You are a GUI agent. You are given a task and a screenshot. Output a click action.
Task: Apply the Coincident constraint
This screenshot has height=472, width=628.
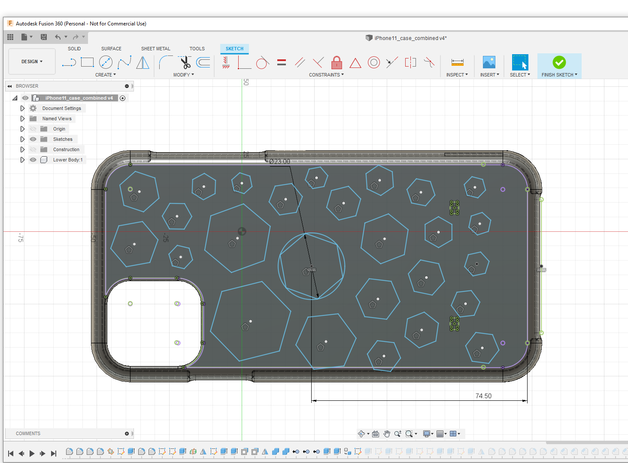(244, 63)
